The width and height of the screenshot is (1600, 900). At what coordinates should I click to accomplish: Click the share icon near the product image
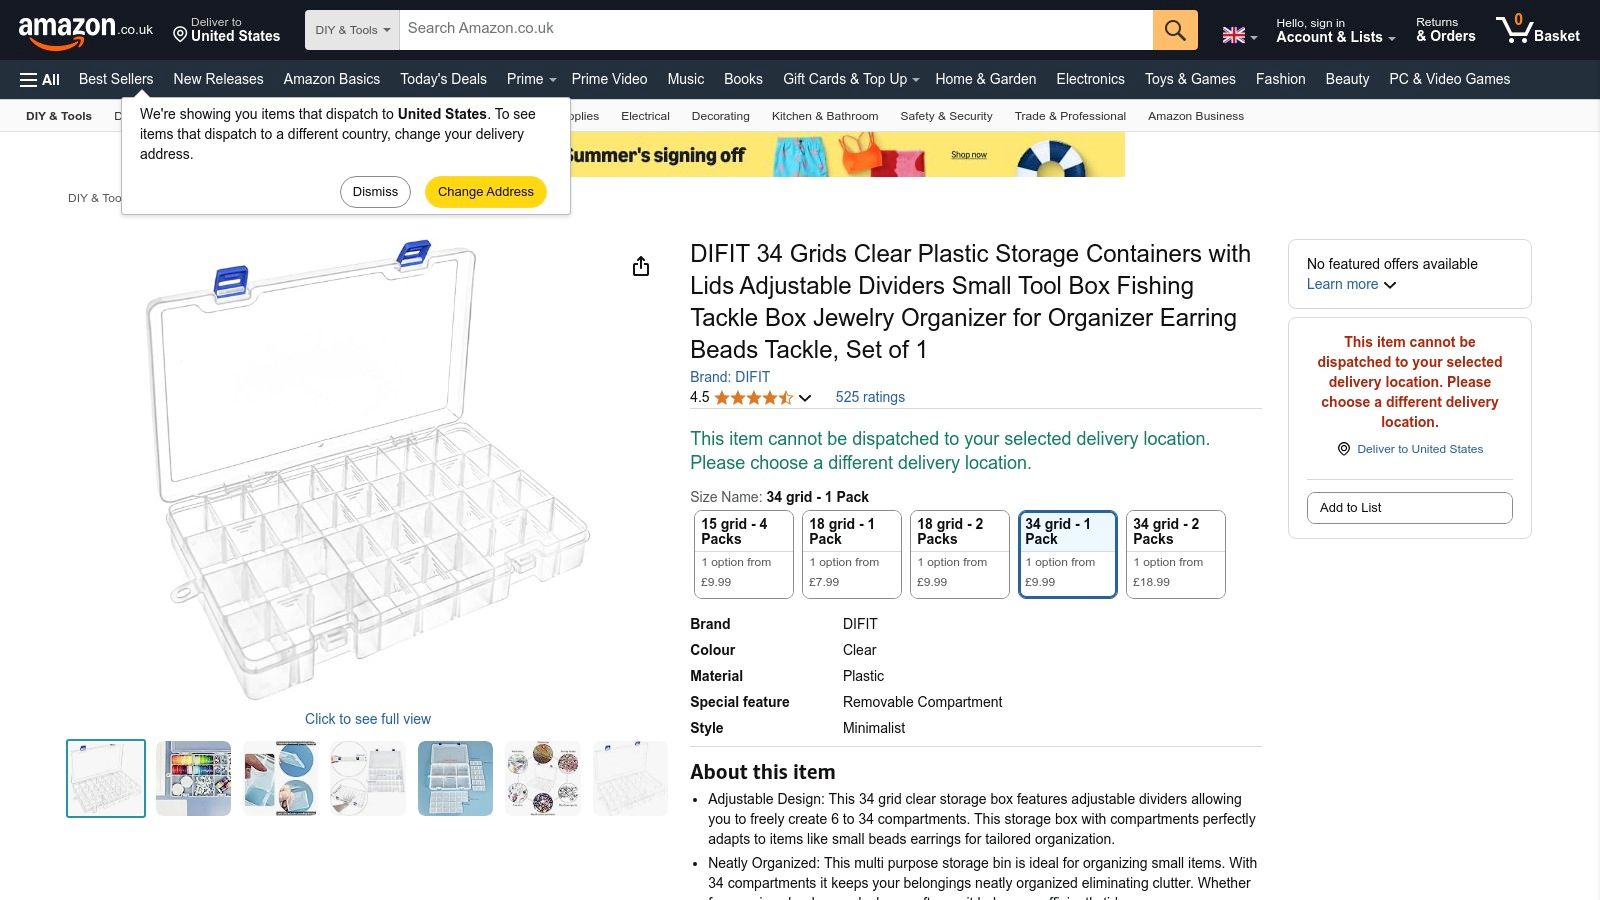click(x=640, y=266)
